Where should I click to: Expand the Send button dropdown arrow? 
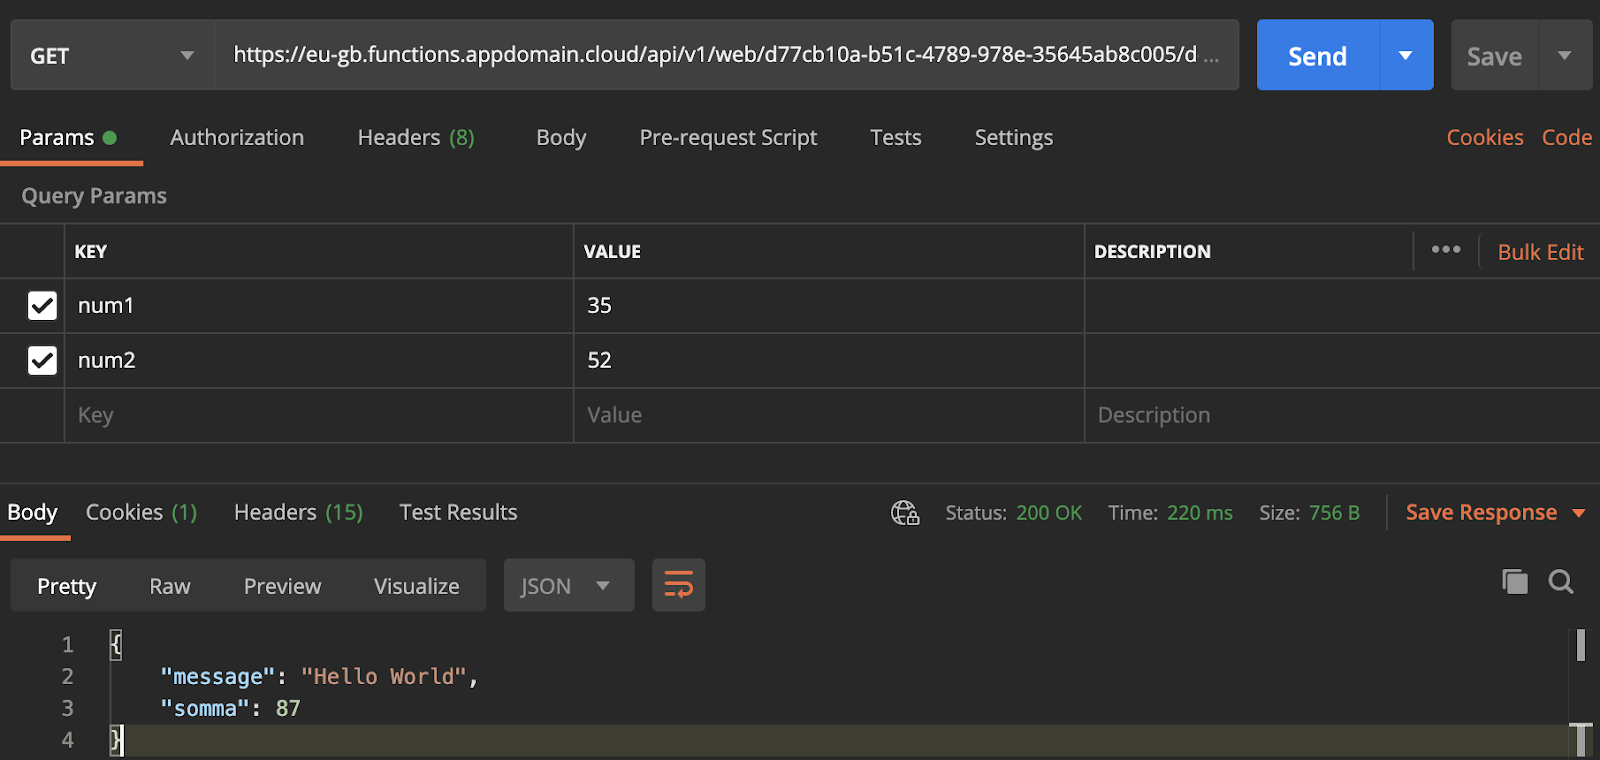click(x=1406, y=55)
